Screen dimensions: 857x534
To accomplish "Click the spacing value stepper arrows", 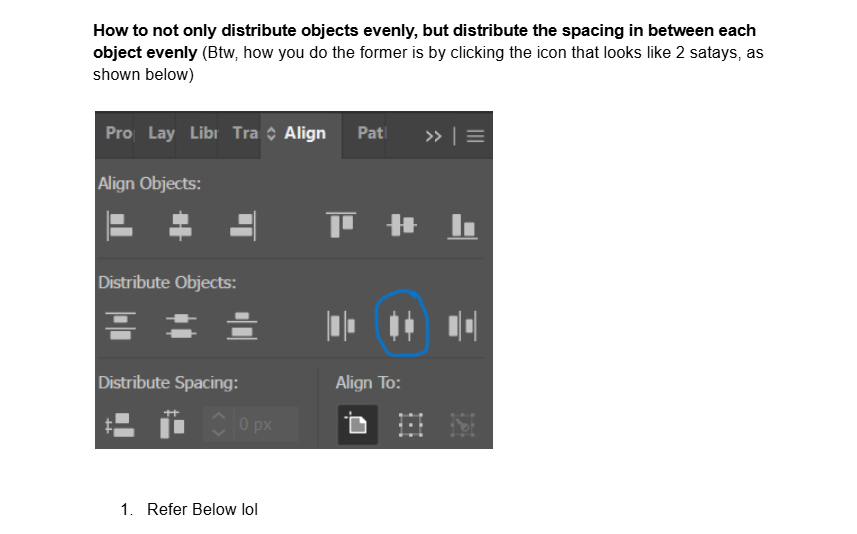I will 218,424.
